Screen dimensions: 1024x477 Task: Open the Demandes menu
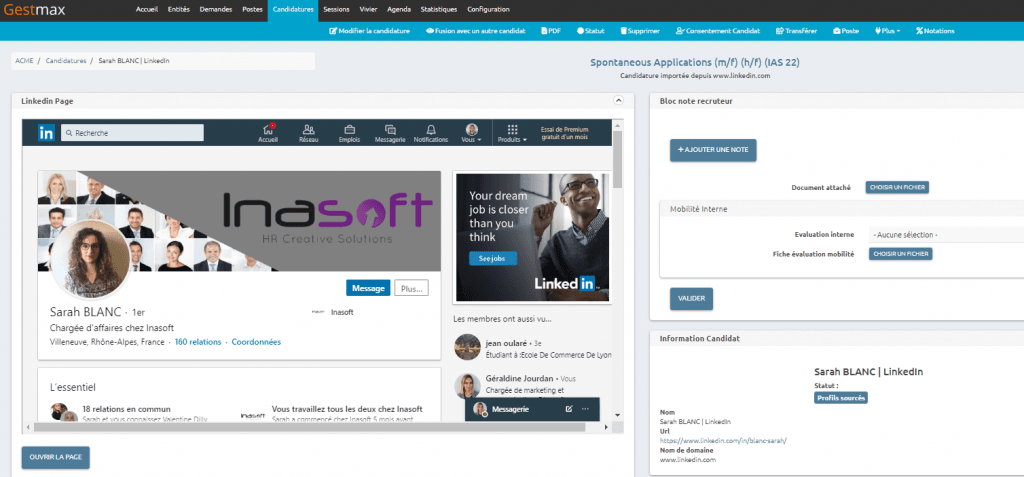pyautogui.click(x=214, y=10)
